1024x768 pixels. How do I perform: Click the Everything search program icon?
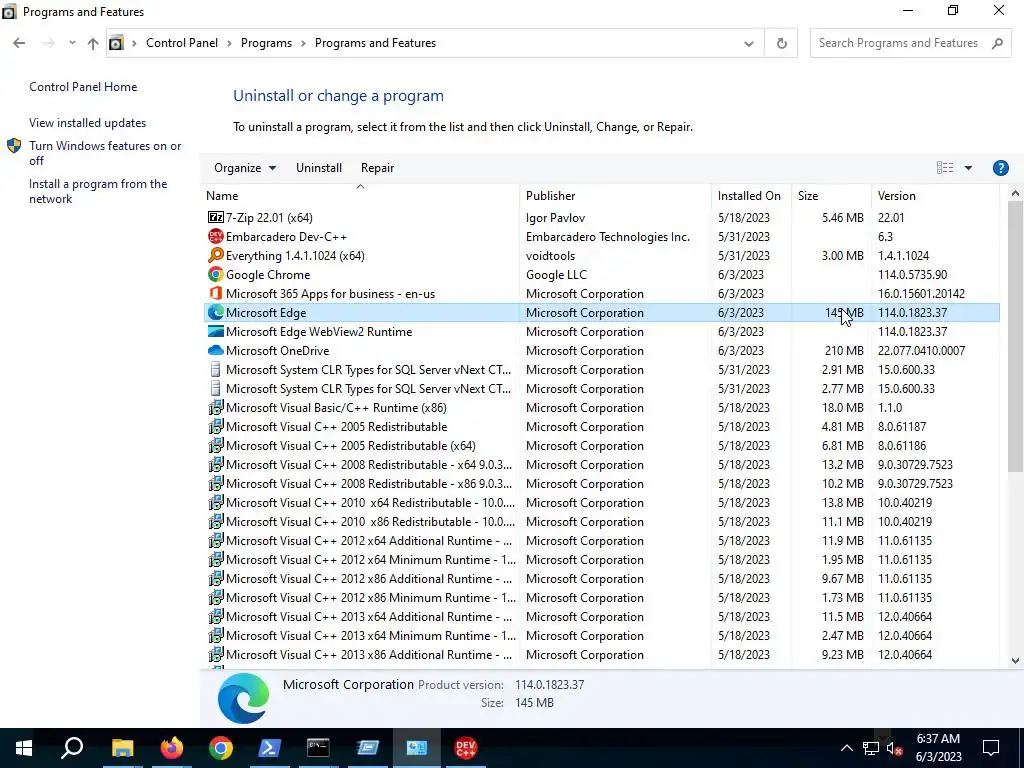pyautogui.click(x=216, y=255)
